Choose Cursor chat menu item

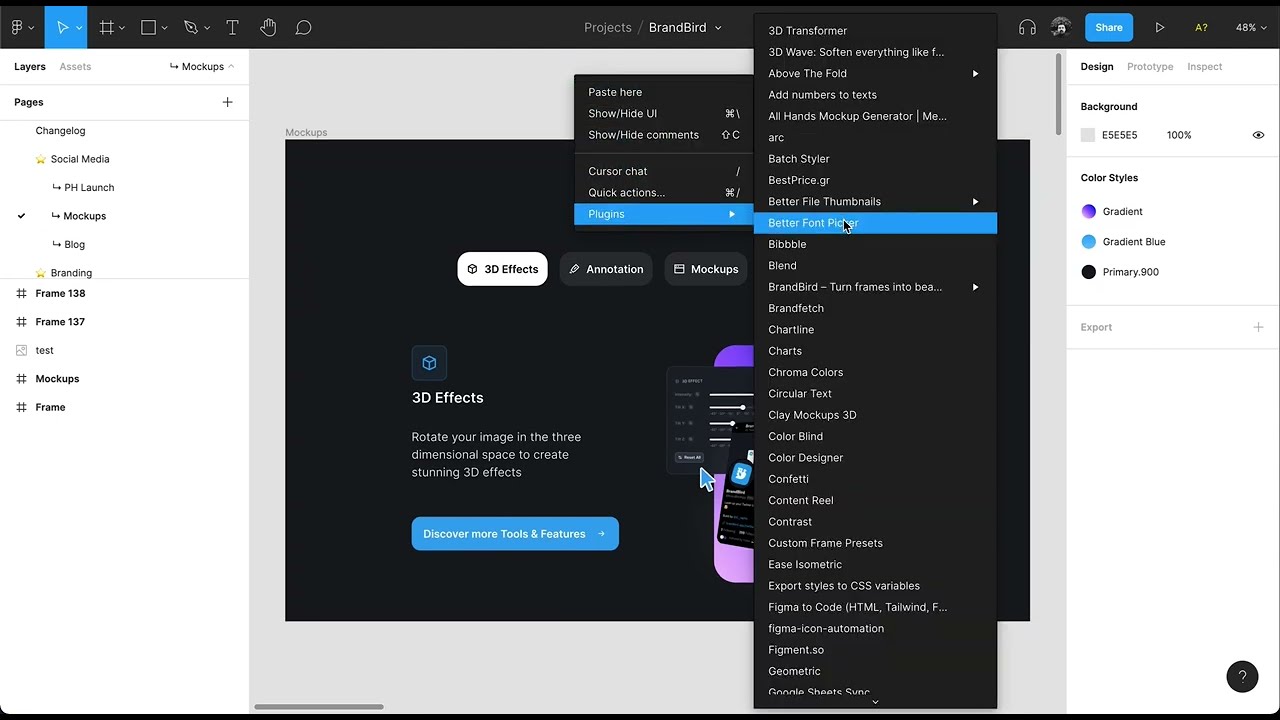[x=663, y=171]
